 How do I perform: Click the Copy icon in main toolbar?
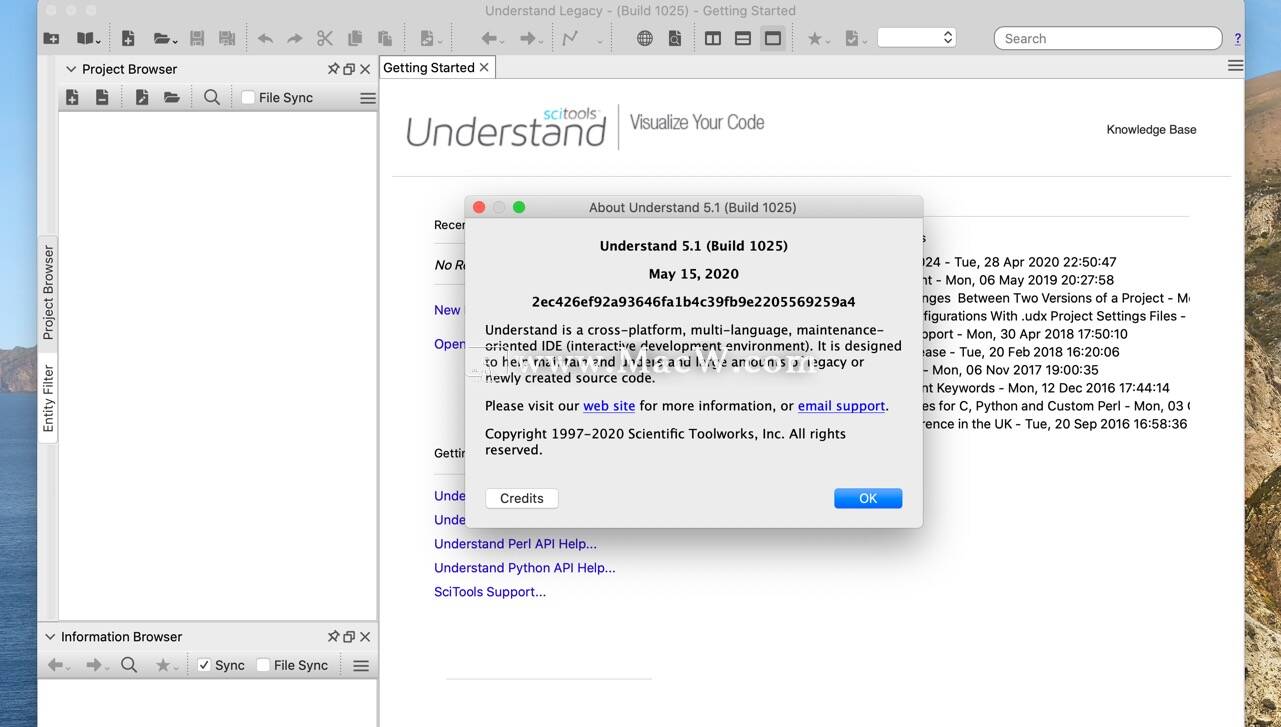(x=355, y=38)
